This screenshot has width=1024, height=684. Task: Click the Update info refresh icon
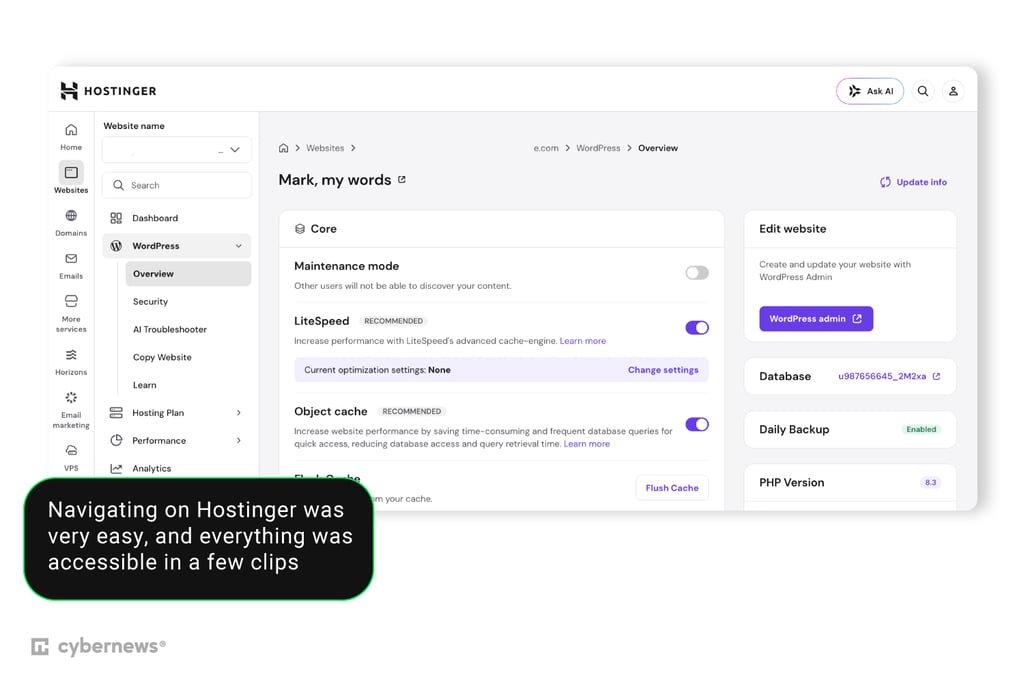click(x=885, y=182)
